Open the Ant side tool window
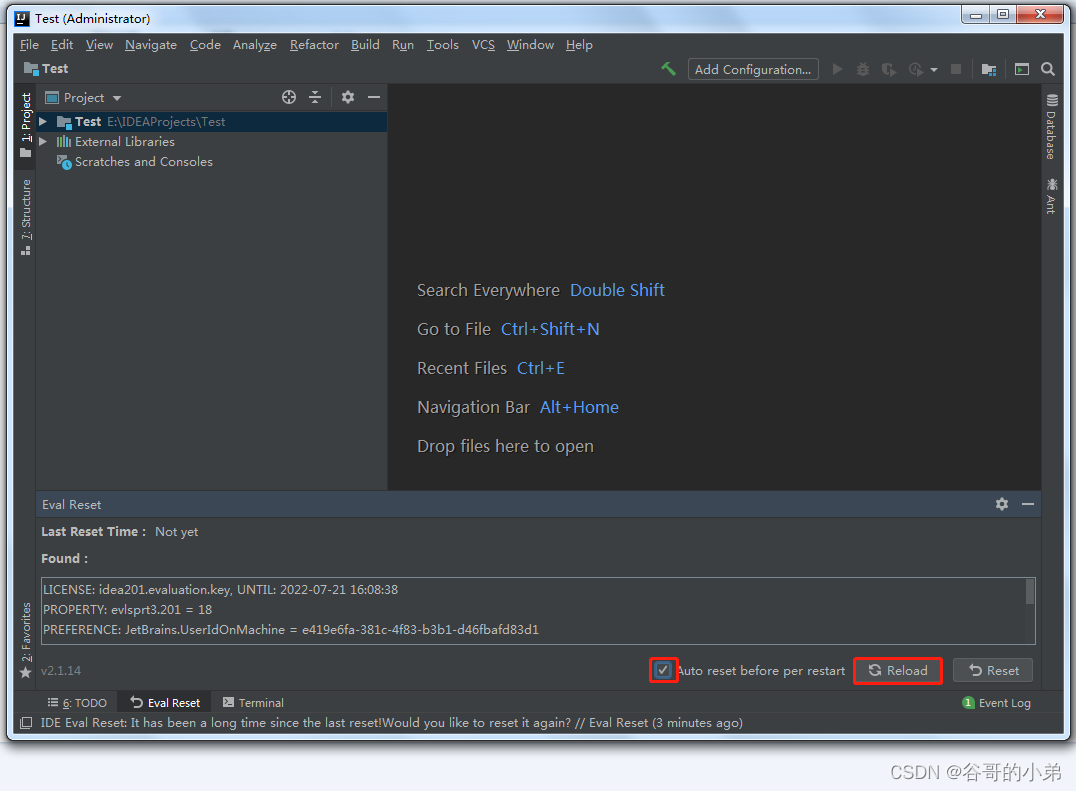 (x=1051, y=196)
